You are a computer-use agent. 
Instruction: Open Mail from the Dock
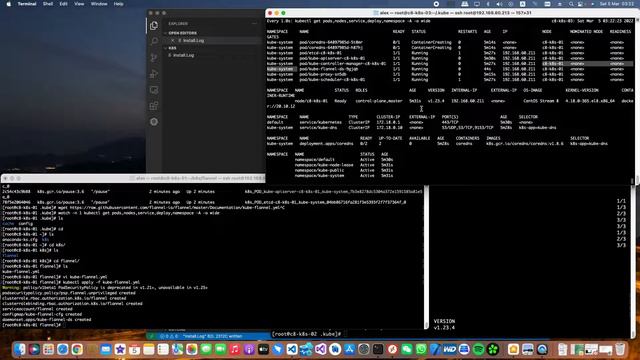pyautogui.click(x=106, y=349)
